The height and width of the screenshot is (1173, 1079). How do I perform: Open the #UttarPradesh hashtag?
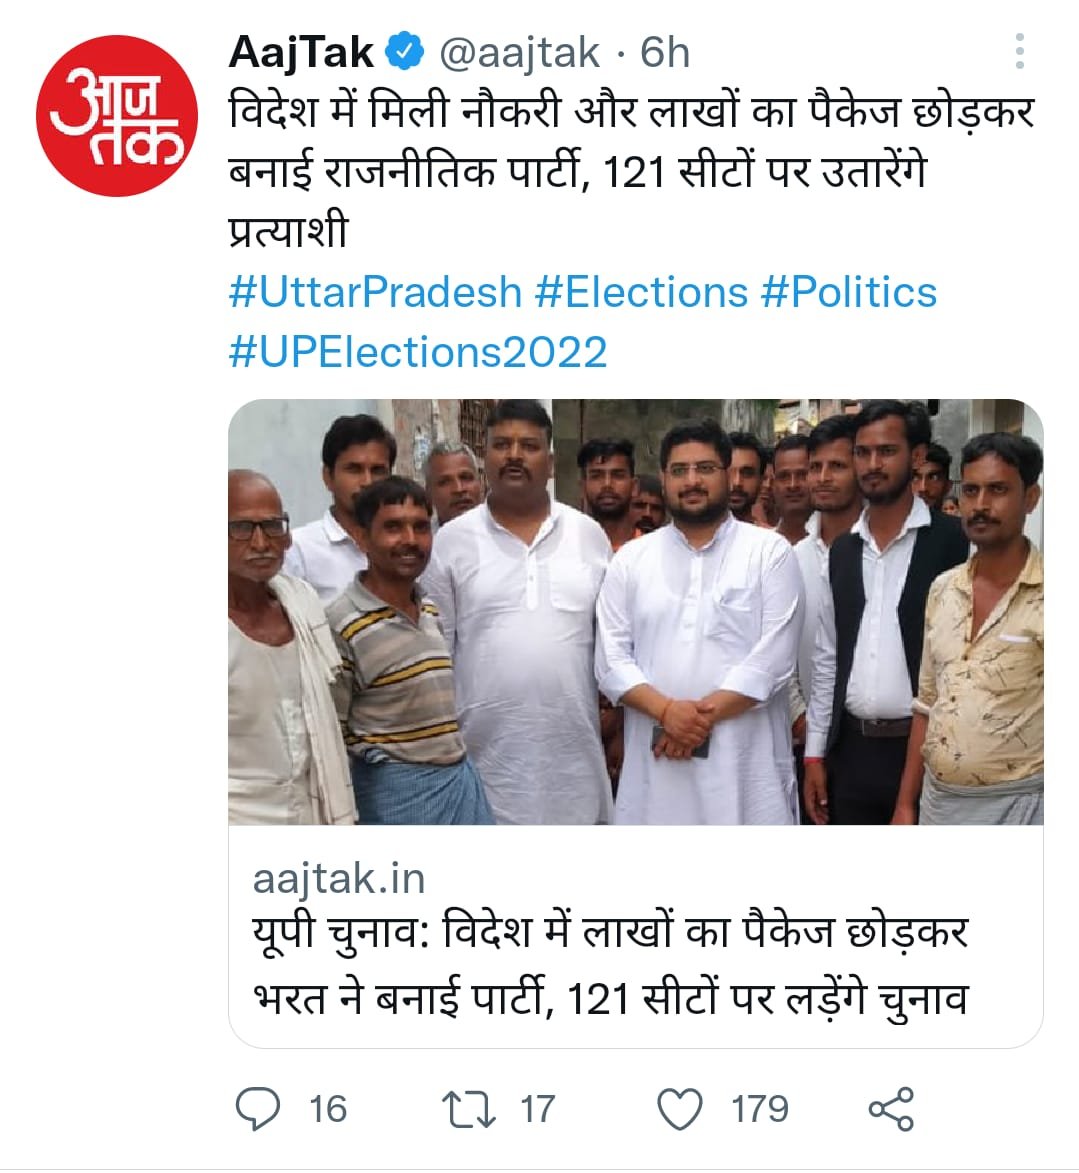click(x=375, y=292)
